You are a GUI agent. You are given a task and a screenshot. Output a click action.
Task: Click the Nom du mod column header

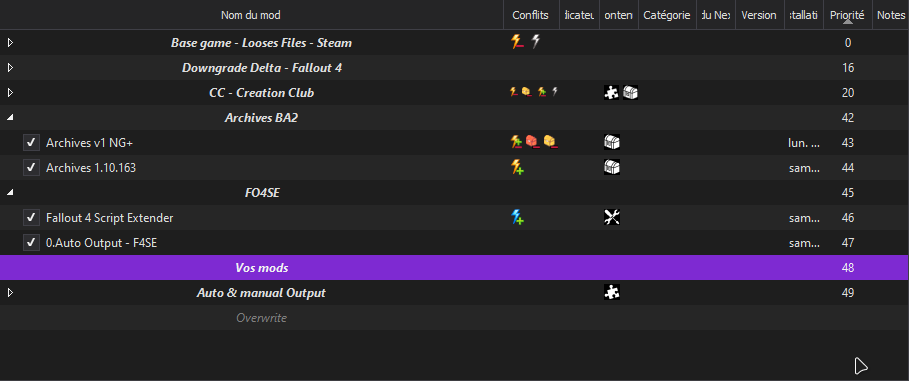click(x=250, y=15)
